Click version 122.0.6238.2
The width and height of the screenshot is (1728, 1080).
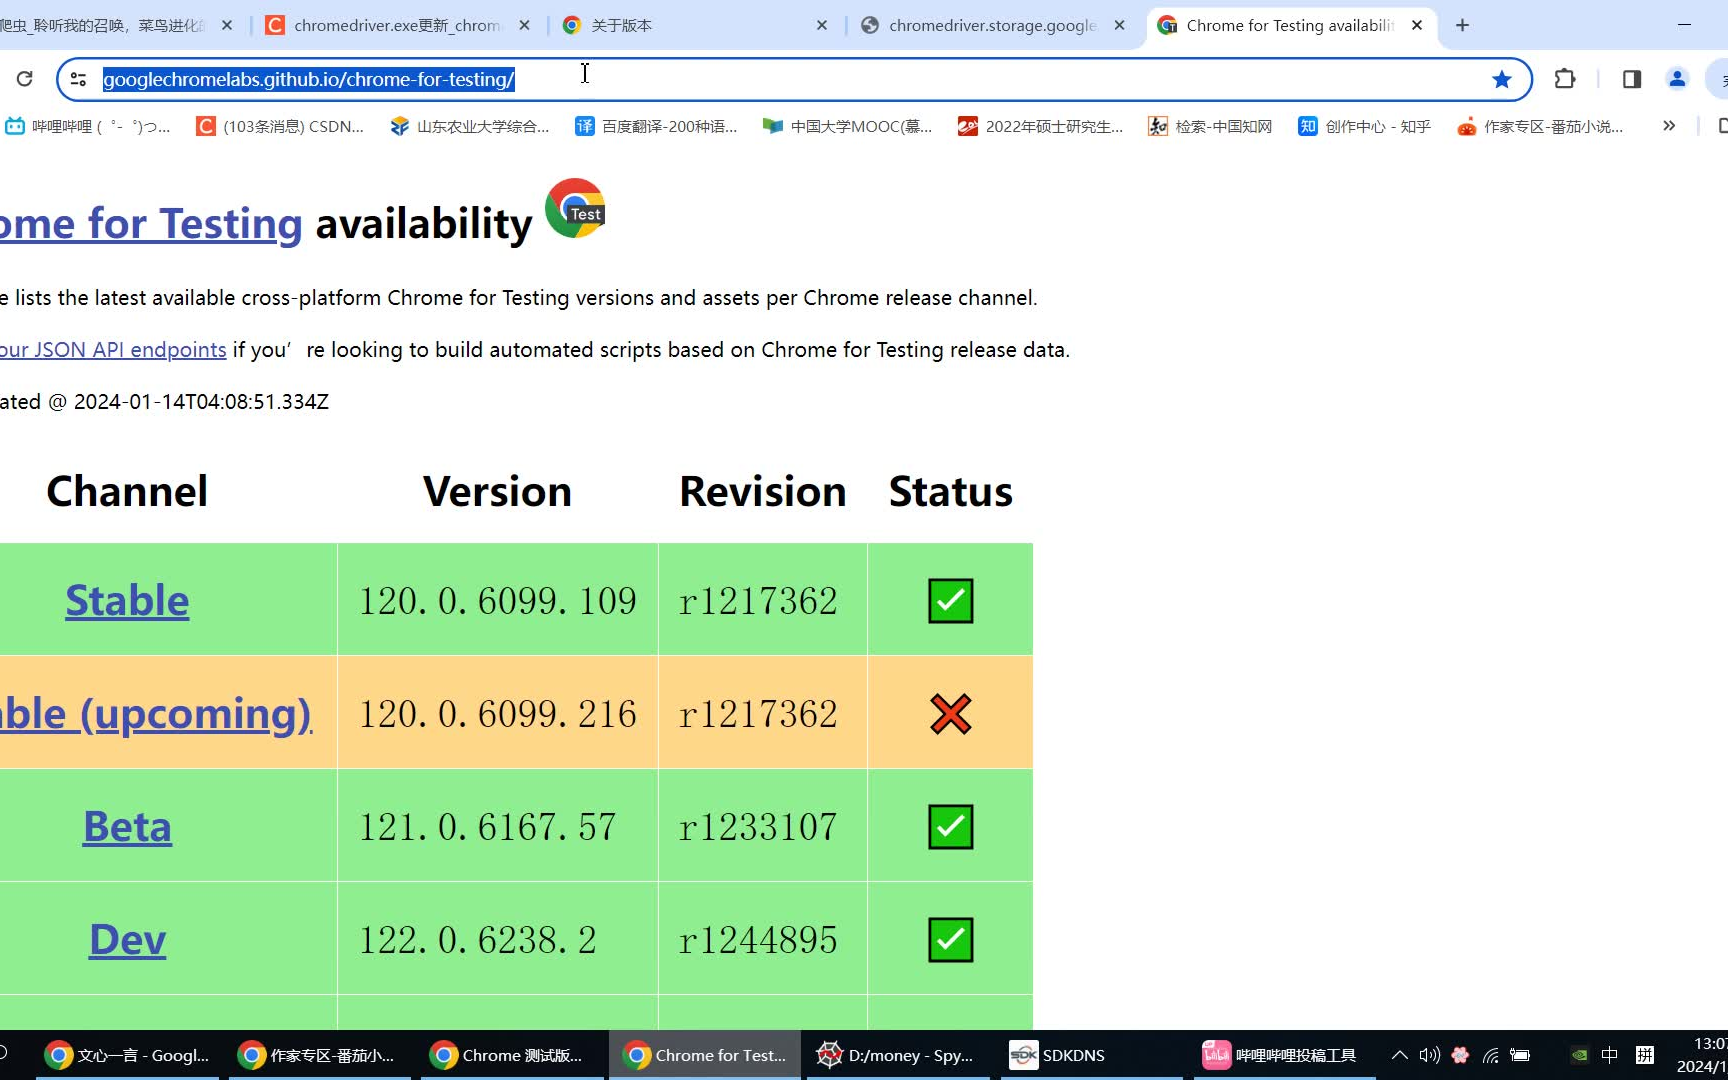[478, 939]
